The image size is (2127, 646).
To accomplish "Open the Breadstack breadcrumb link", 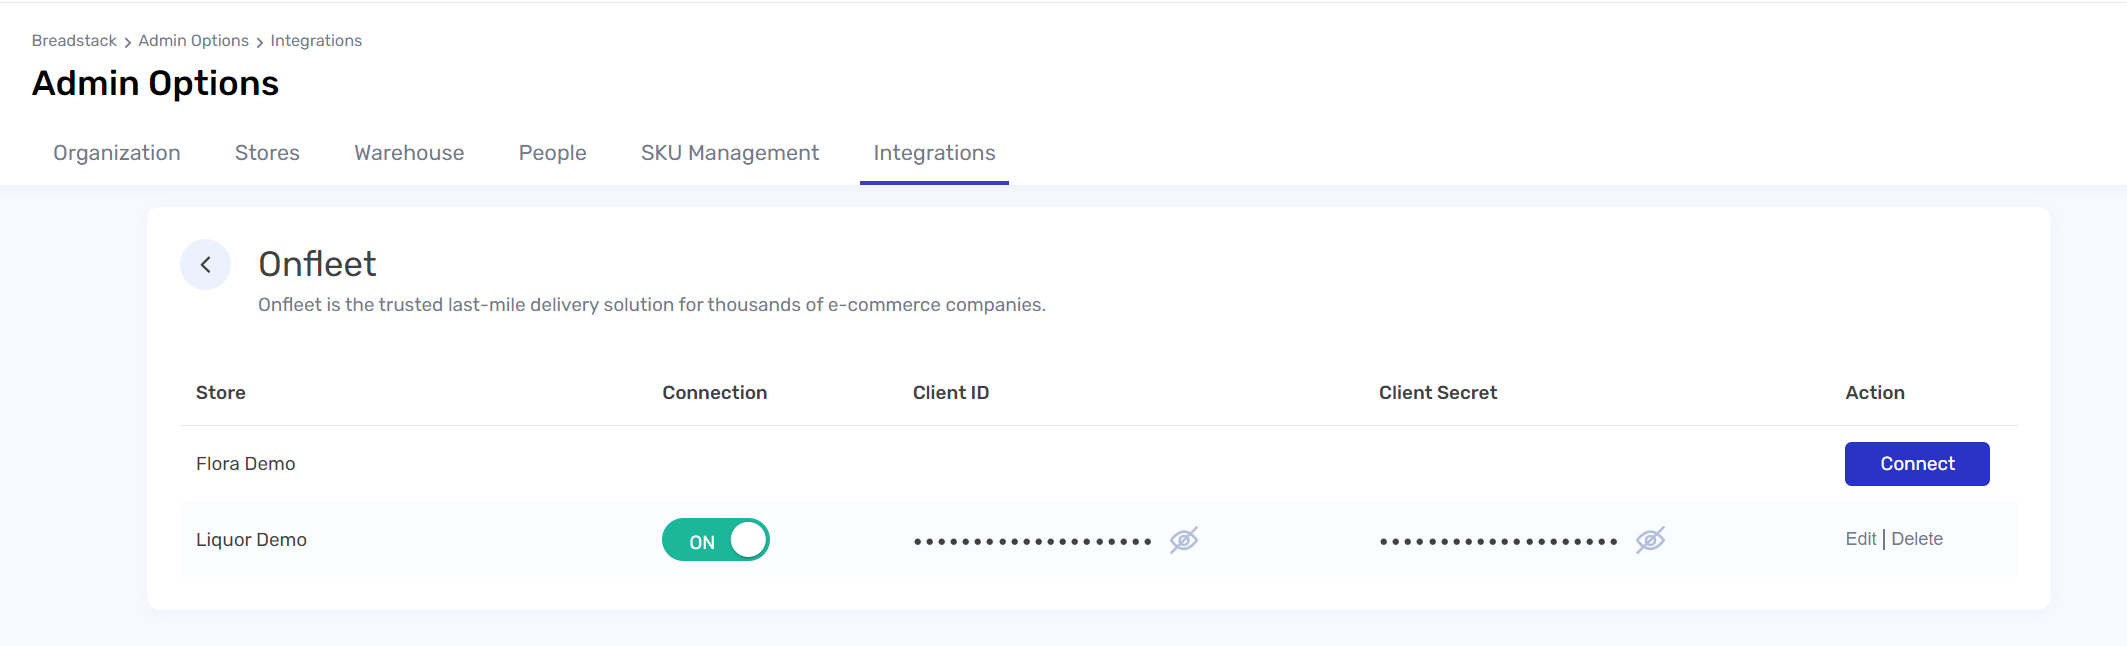I will (x=74, y=41).
